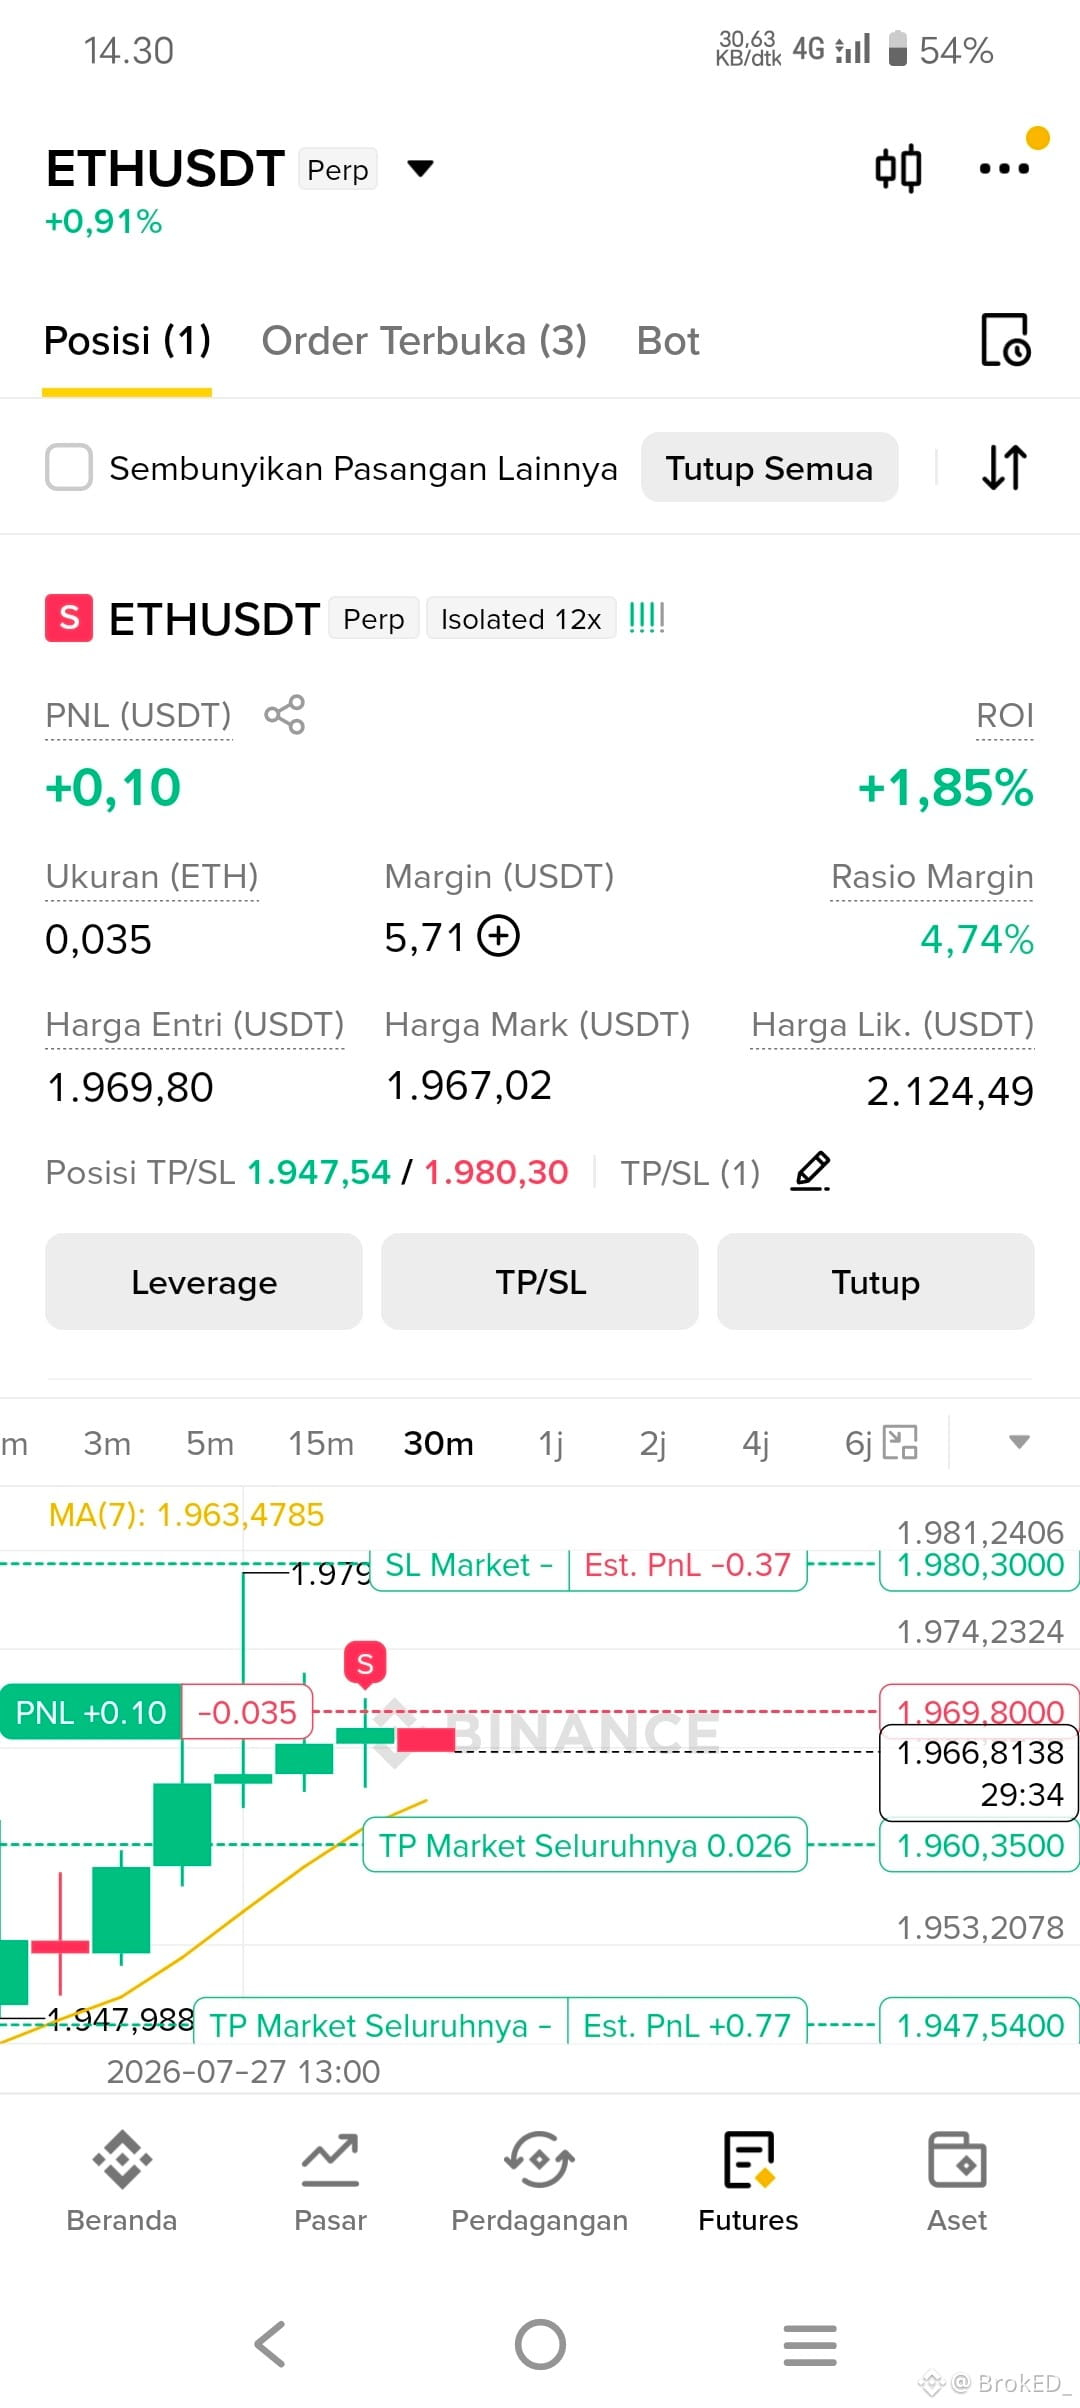Tap the 1.969,8000 entry price tag

click(x=979, y=1710)
